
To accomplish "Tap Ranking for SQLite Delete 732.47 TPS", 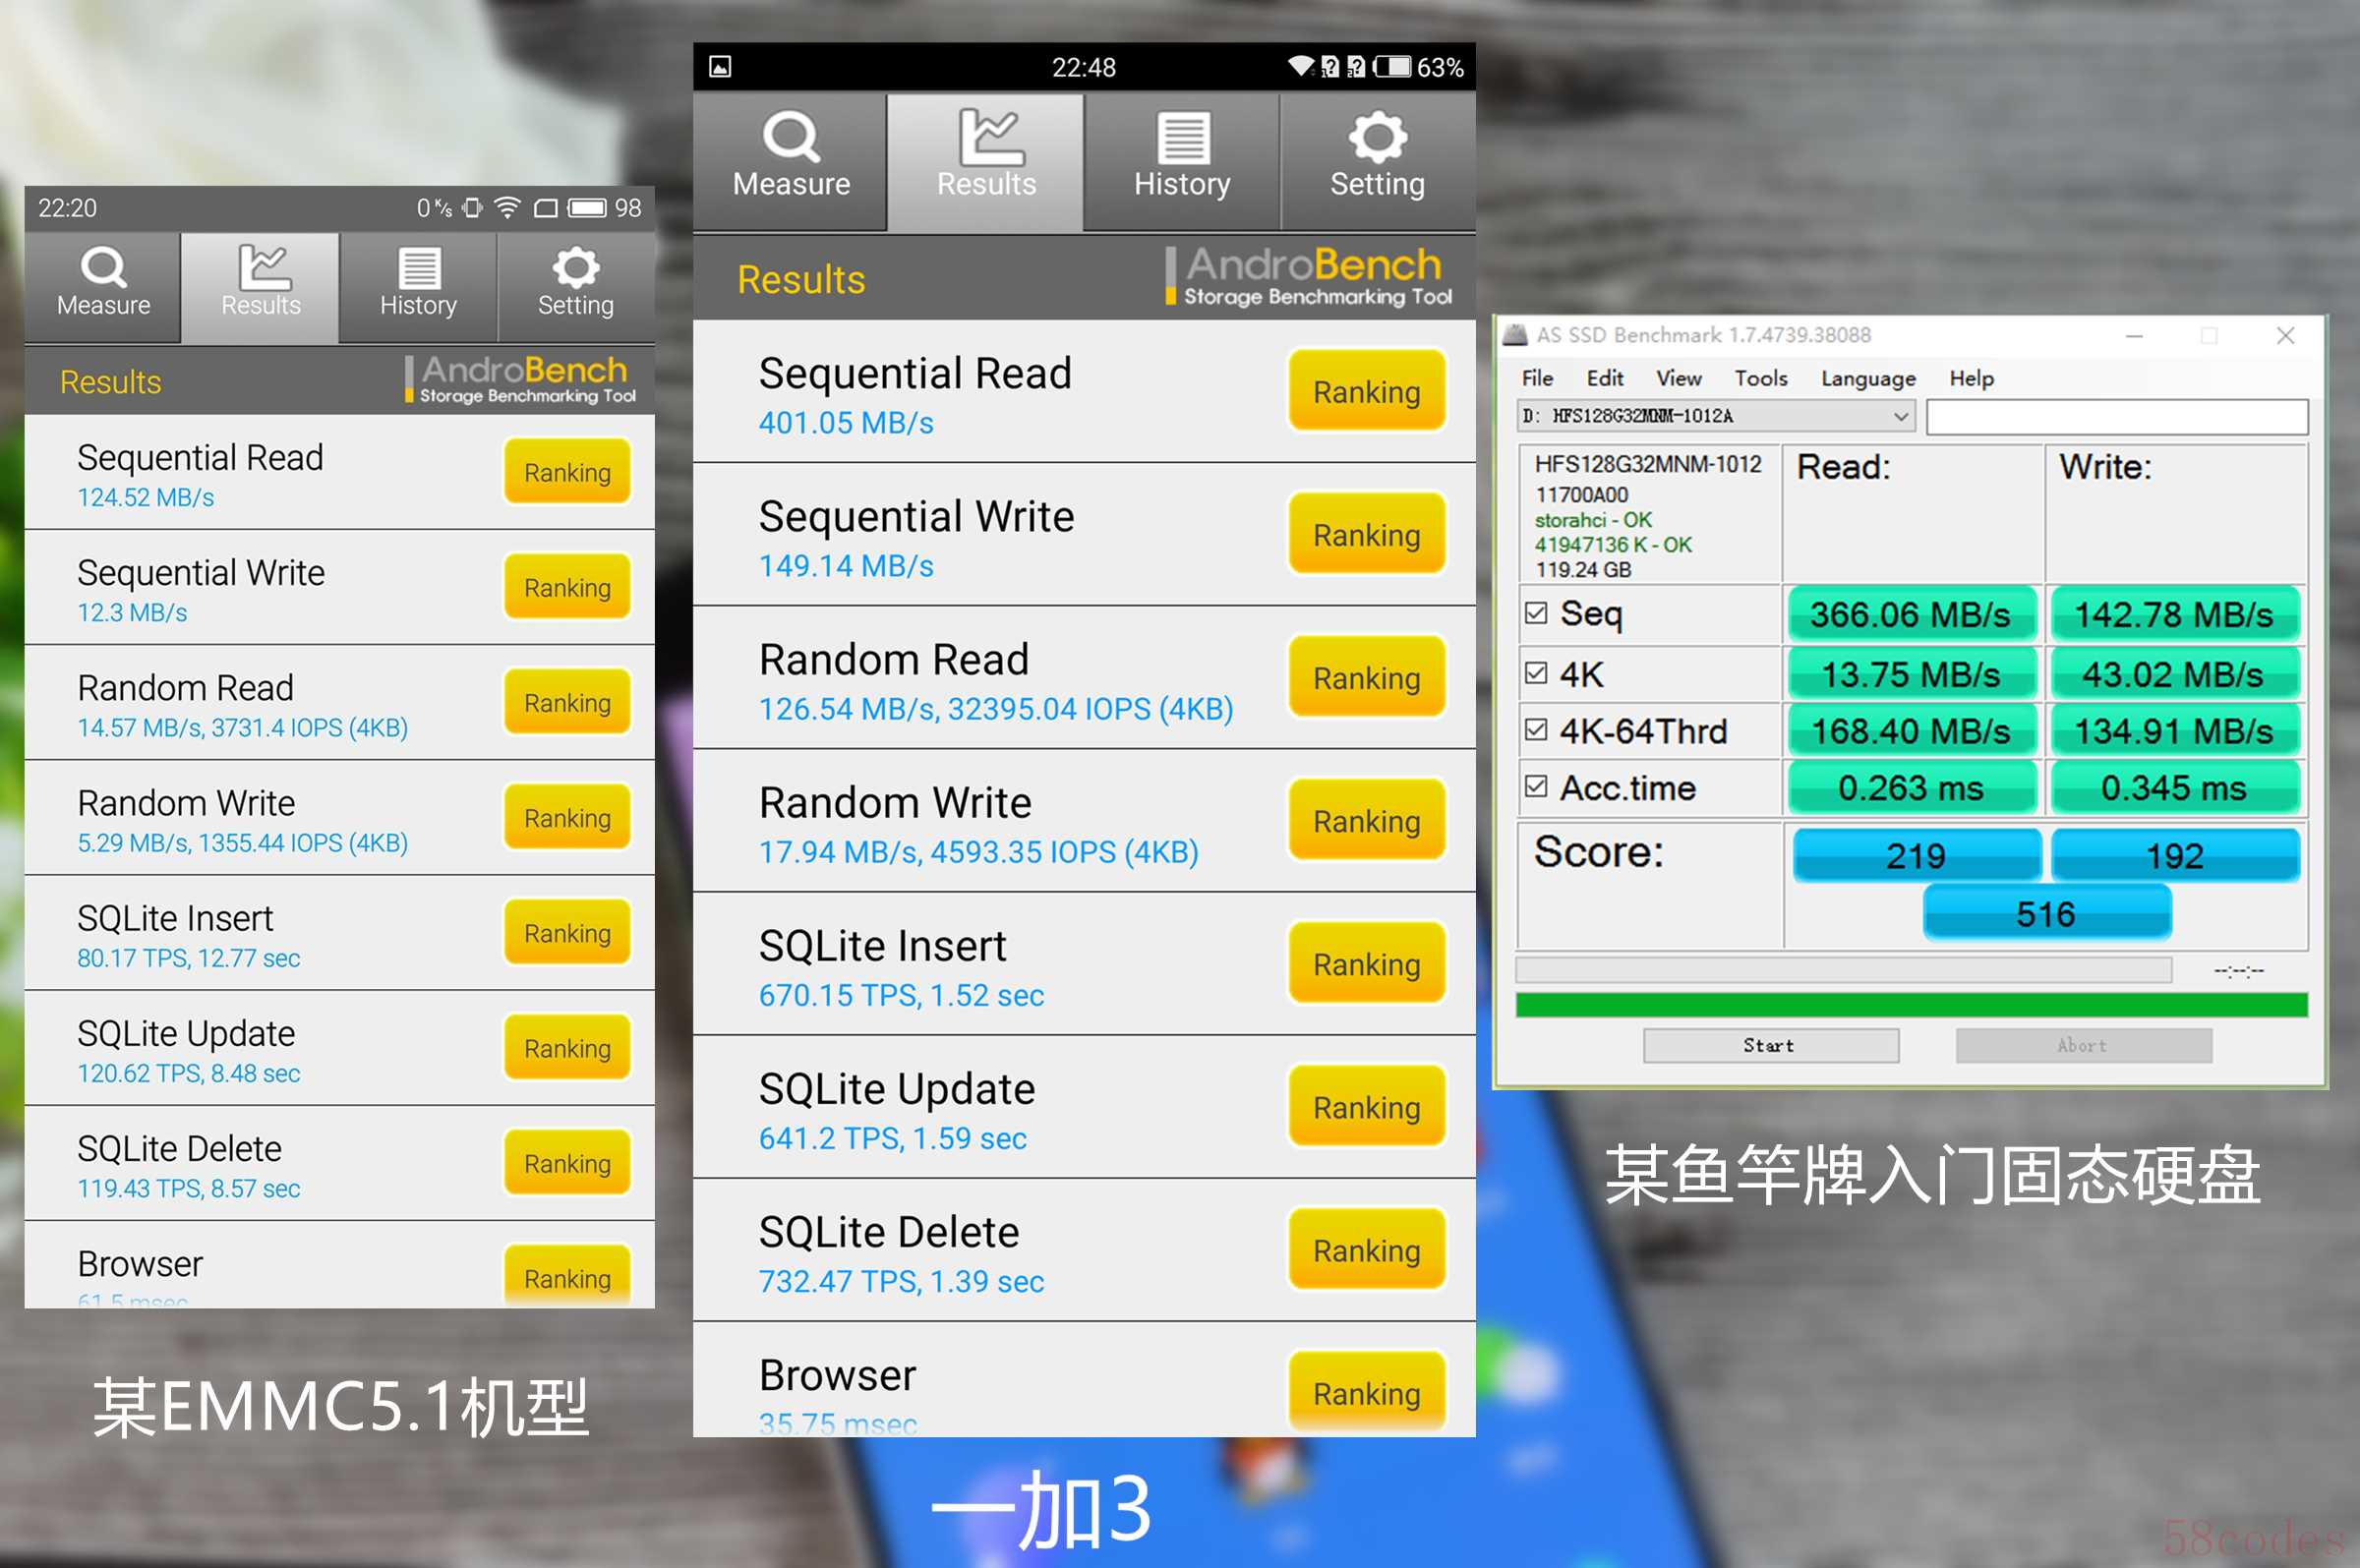I will [x=1366, y=1249].
